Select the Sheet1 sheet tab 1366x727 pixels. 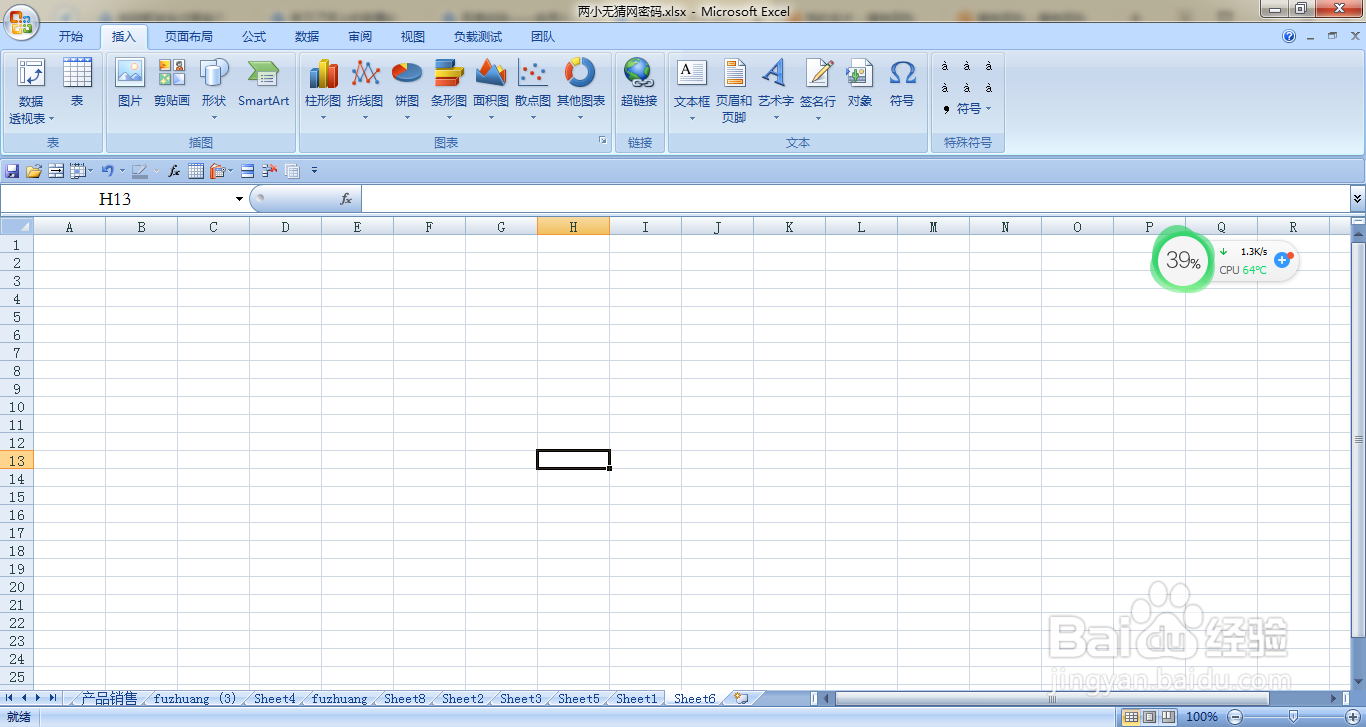tap(637, 698)
